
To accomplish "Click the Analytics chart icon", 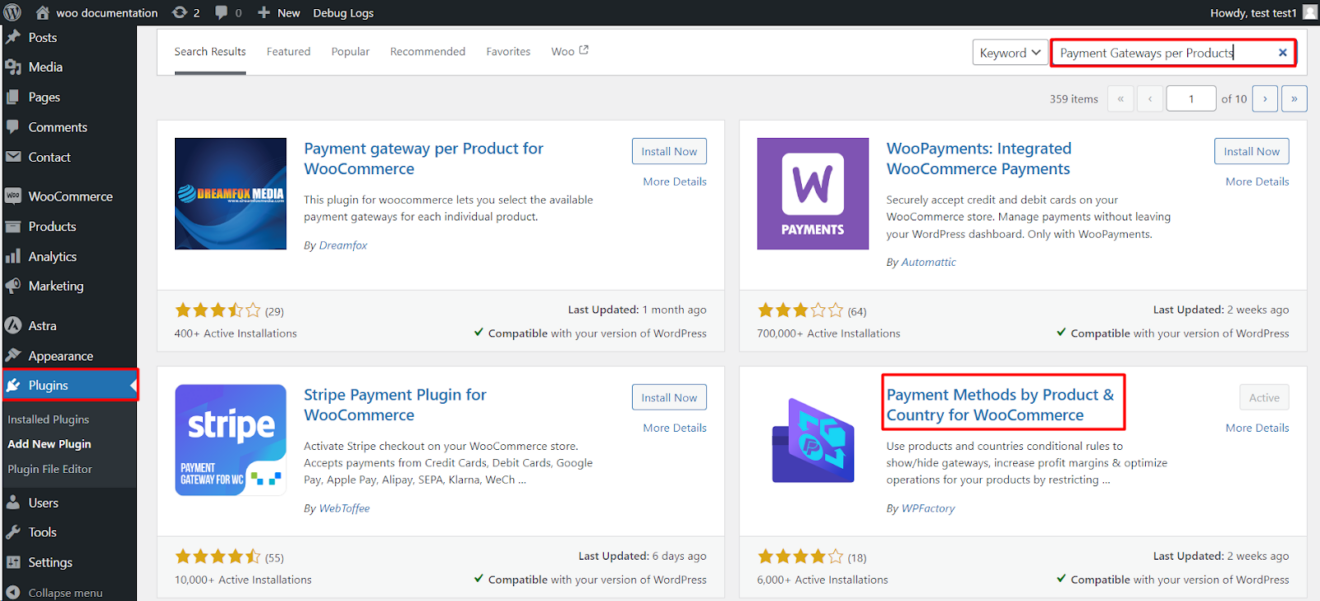I will 16,256.
